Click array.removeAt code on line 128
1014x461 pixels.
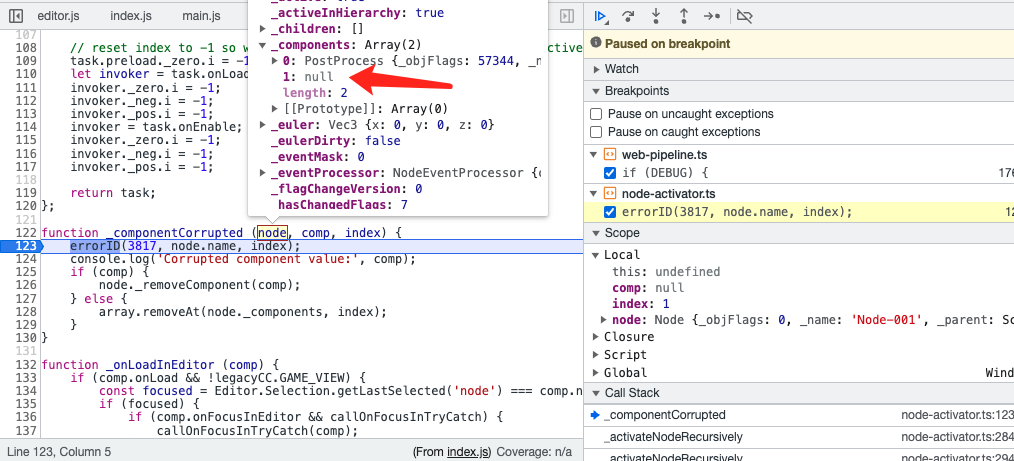pos(243,312)
